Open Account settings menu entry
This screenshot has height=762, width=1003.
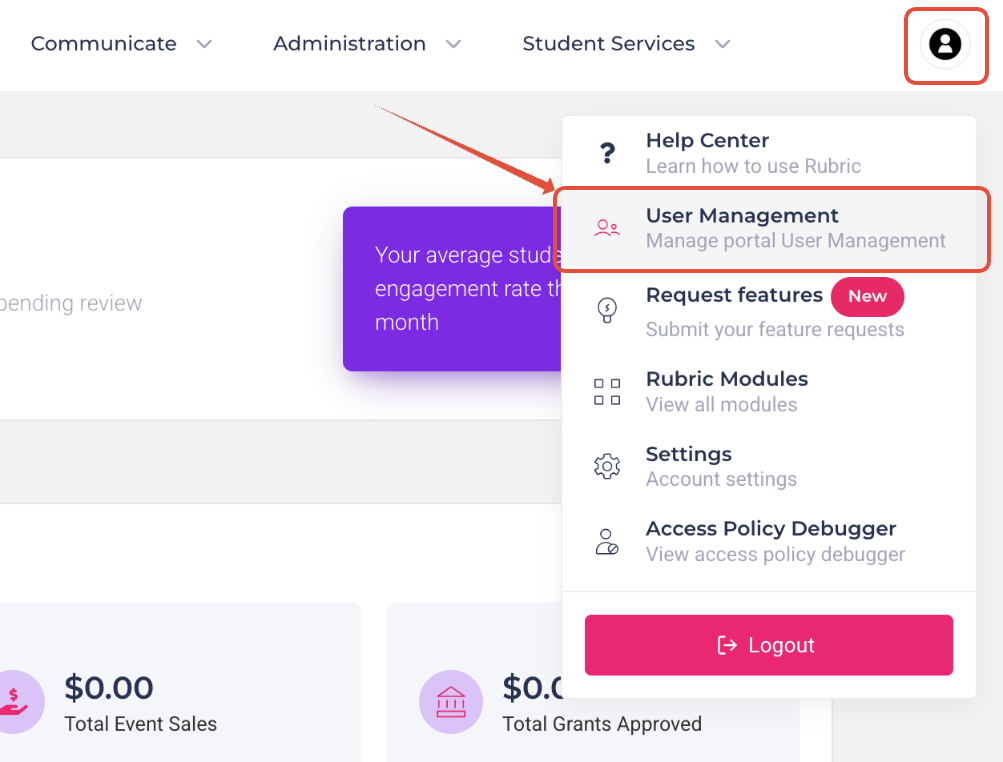[770, 466]
